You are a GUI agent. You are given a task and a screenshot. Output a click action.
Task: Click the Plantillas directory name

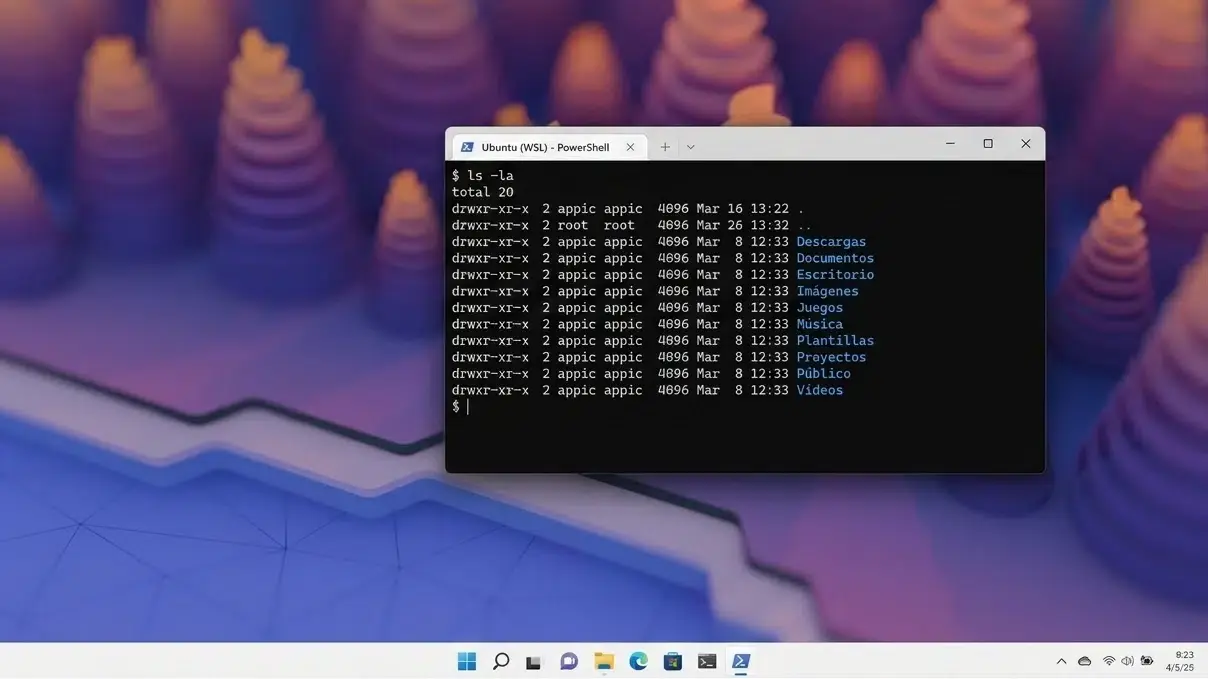point(835,341)
